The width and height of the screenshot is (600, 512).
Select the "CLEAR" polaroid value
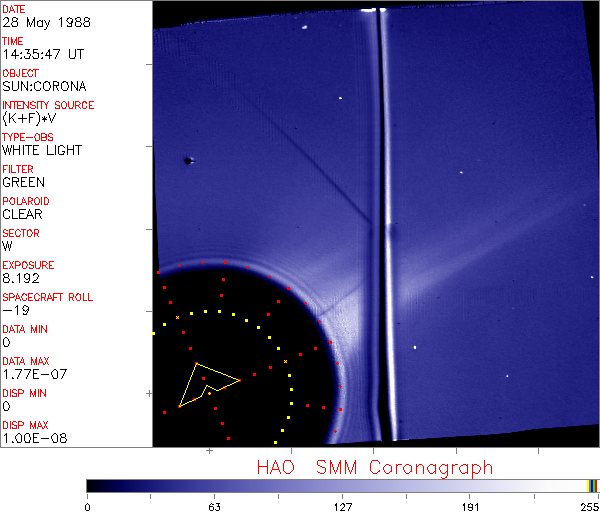pyautogui.click(x=22, y=214)
